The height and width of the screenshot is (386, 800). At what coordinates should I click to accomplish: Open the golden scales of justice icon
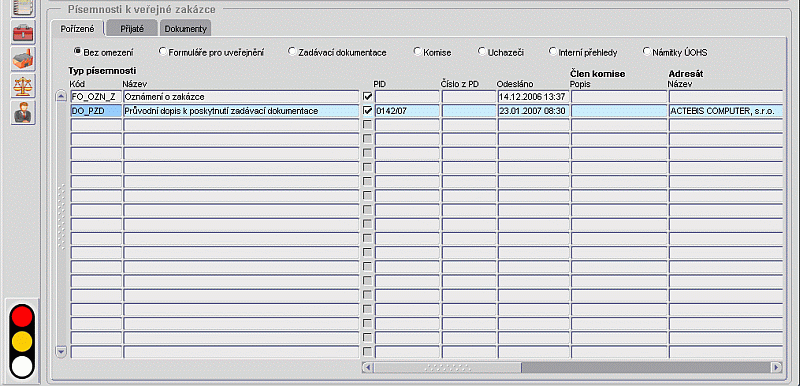coord(23,86)
